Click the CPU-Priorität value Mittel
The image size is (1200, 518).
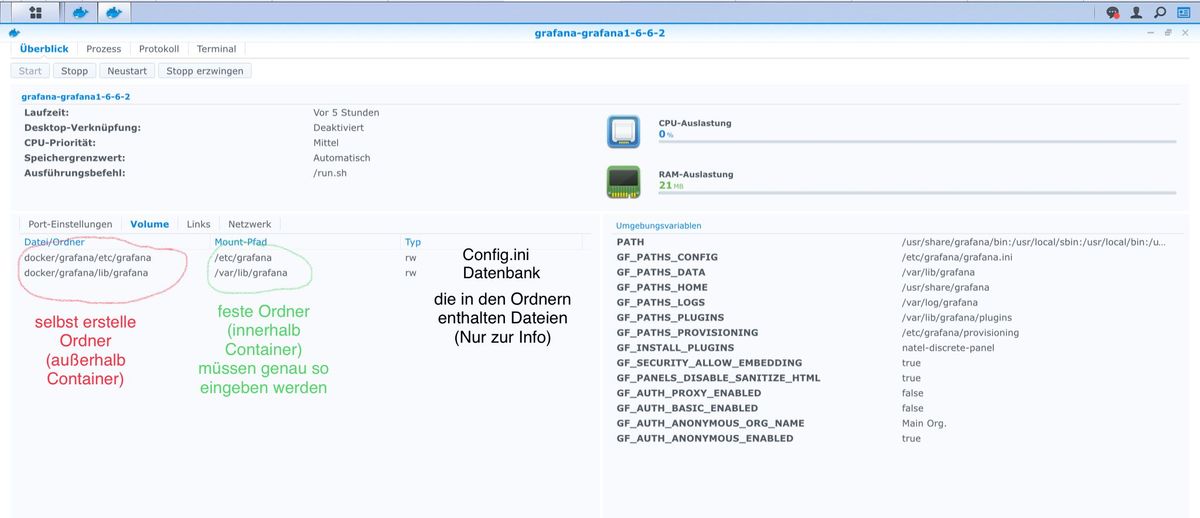(x=326, y=142)
